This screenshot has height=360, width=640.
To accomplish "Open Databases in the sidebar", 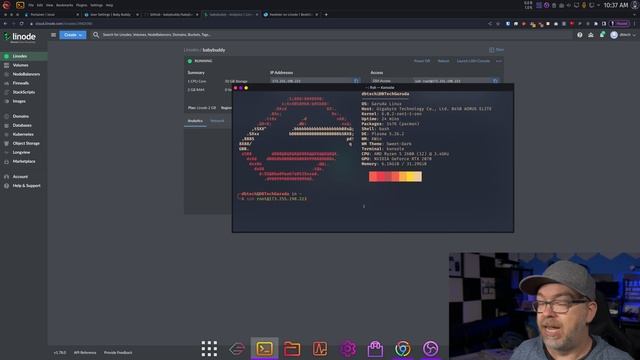I will pyautogui.click(x=22, y=125).
